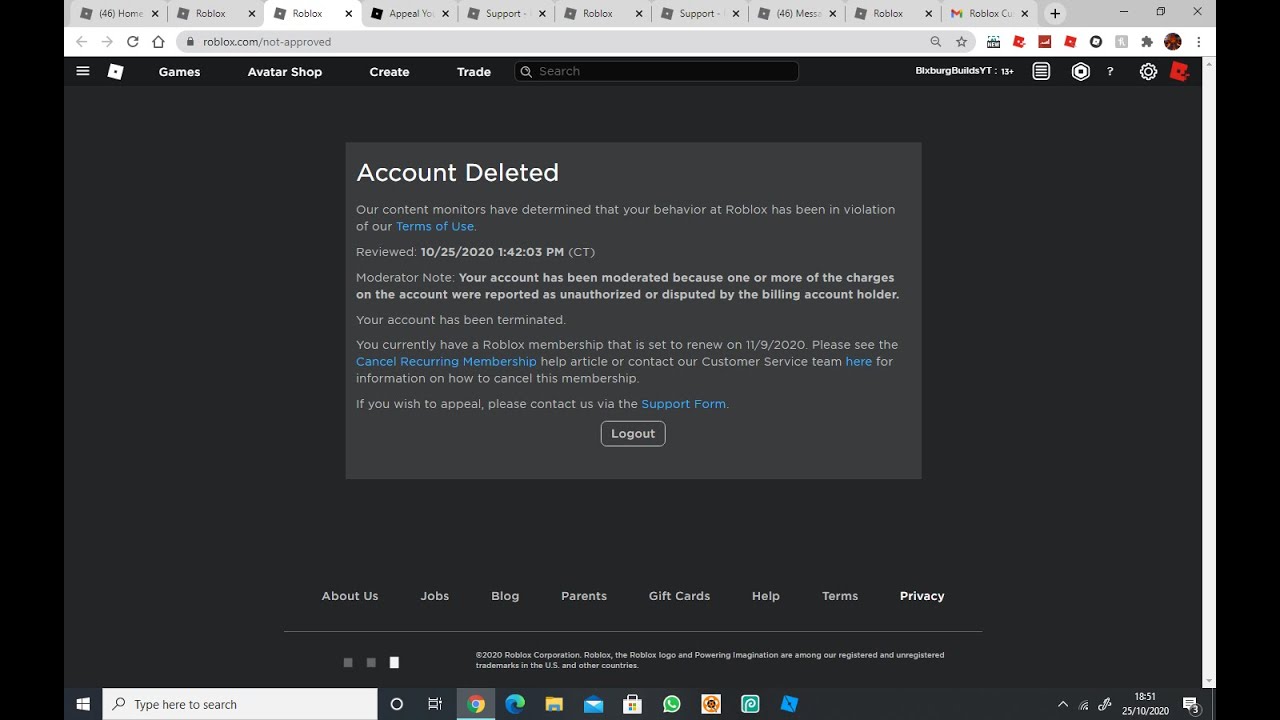This screenshot has width=1280, height=720.
Task: Open Windows Start menu
Action: pos(83,704)
